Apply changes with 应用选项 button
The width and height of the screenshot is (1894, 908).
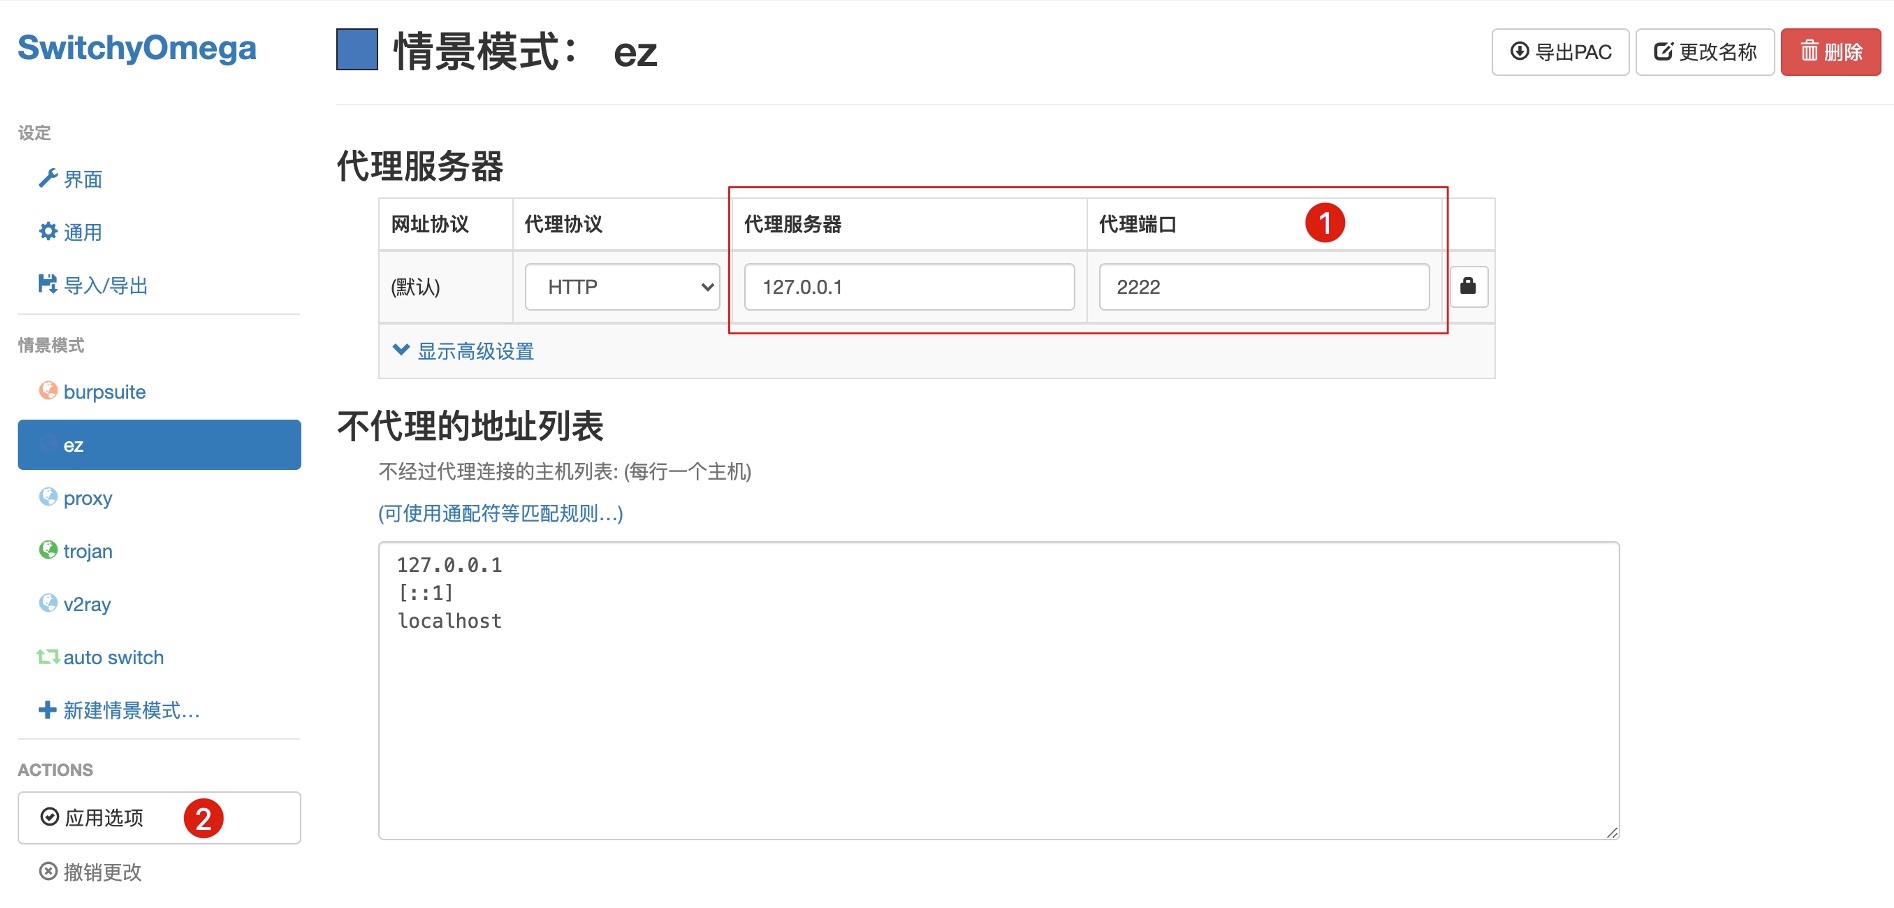click(x=159, y=818)
